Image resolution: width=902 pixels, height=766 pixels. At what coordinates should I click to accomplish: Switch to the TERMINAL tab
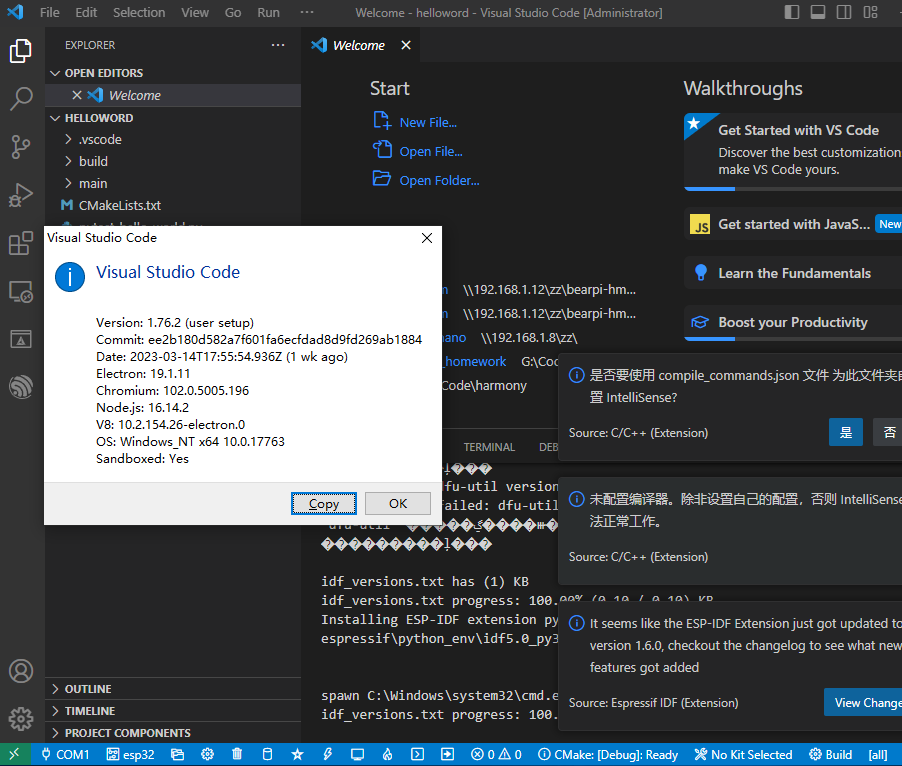pyautogui.click(x=489, y=447)
